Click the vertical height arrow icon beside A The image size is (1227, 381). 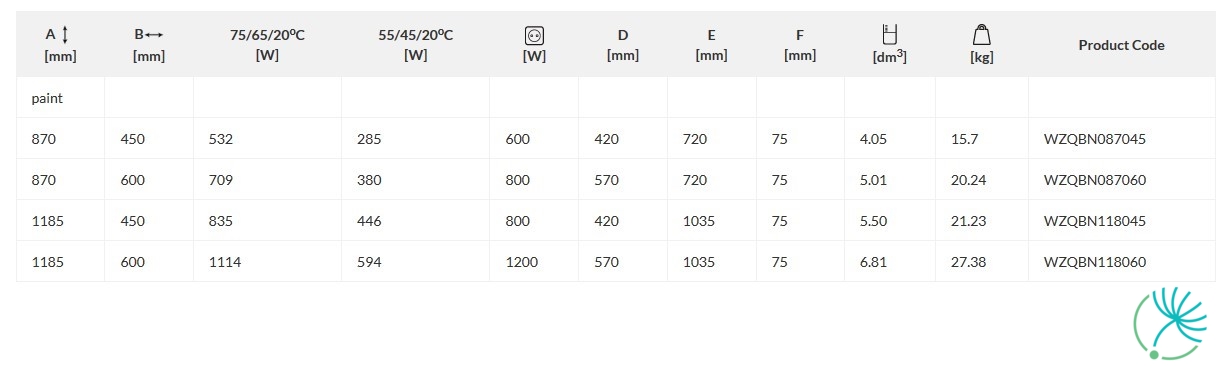[65, 35]
